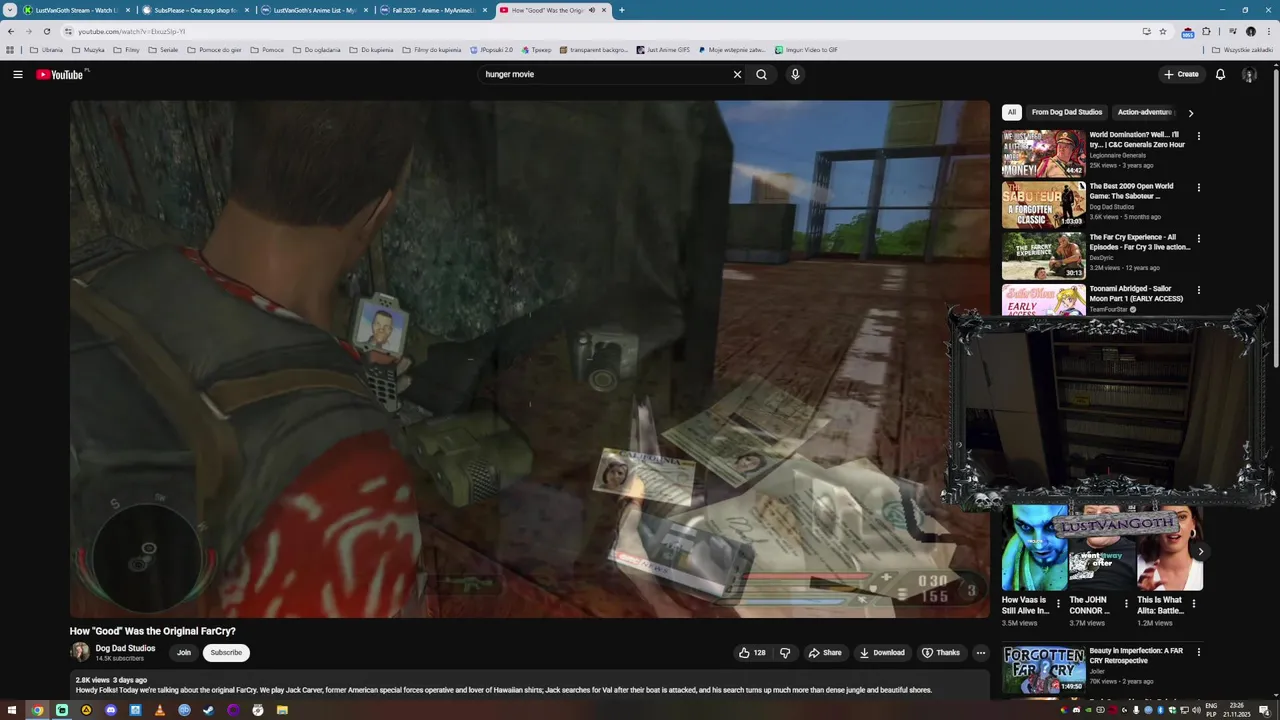Bookmark this page with the star icon

tap(1163, 31)
